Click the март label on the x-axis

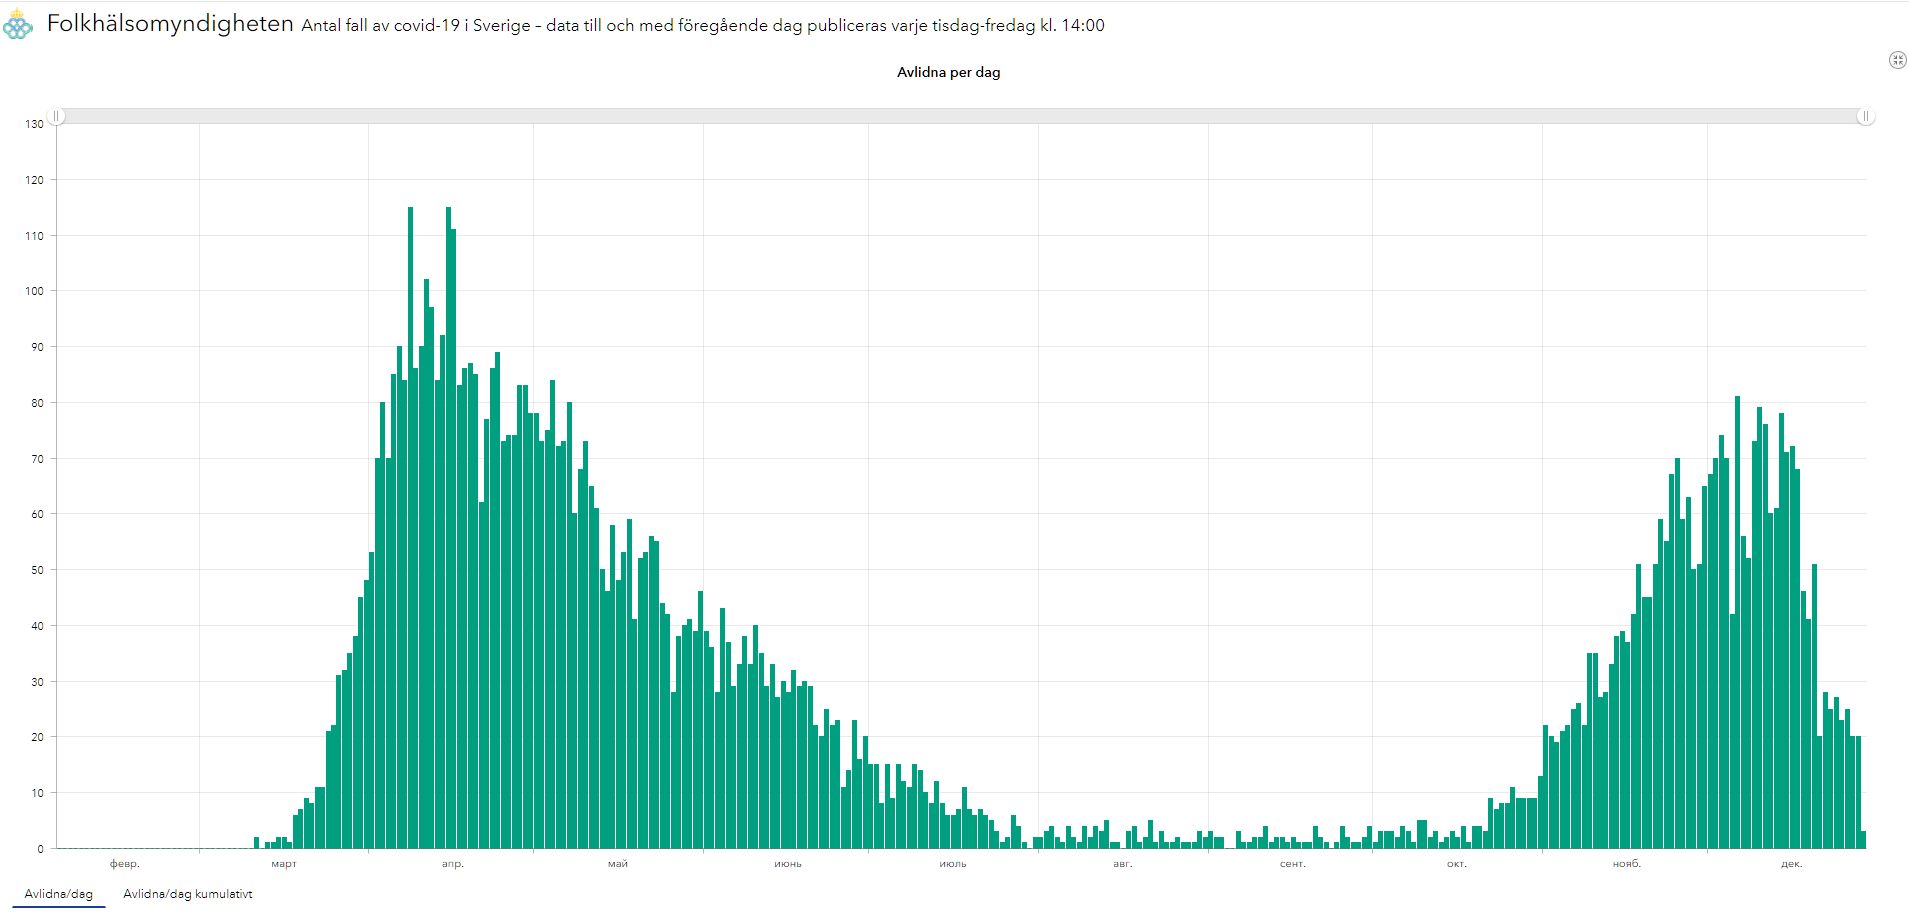(x=284, y=864)
